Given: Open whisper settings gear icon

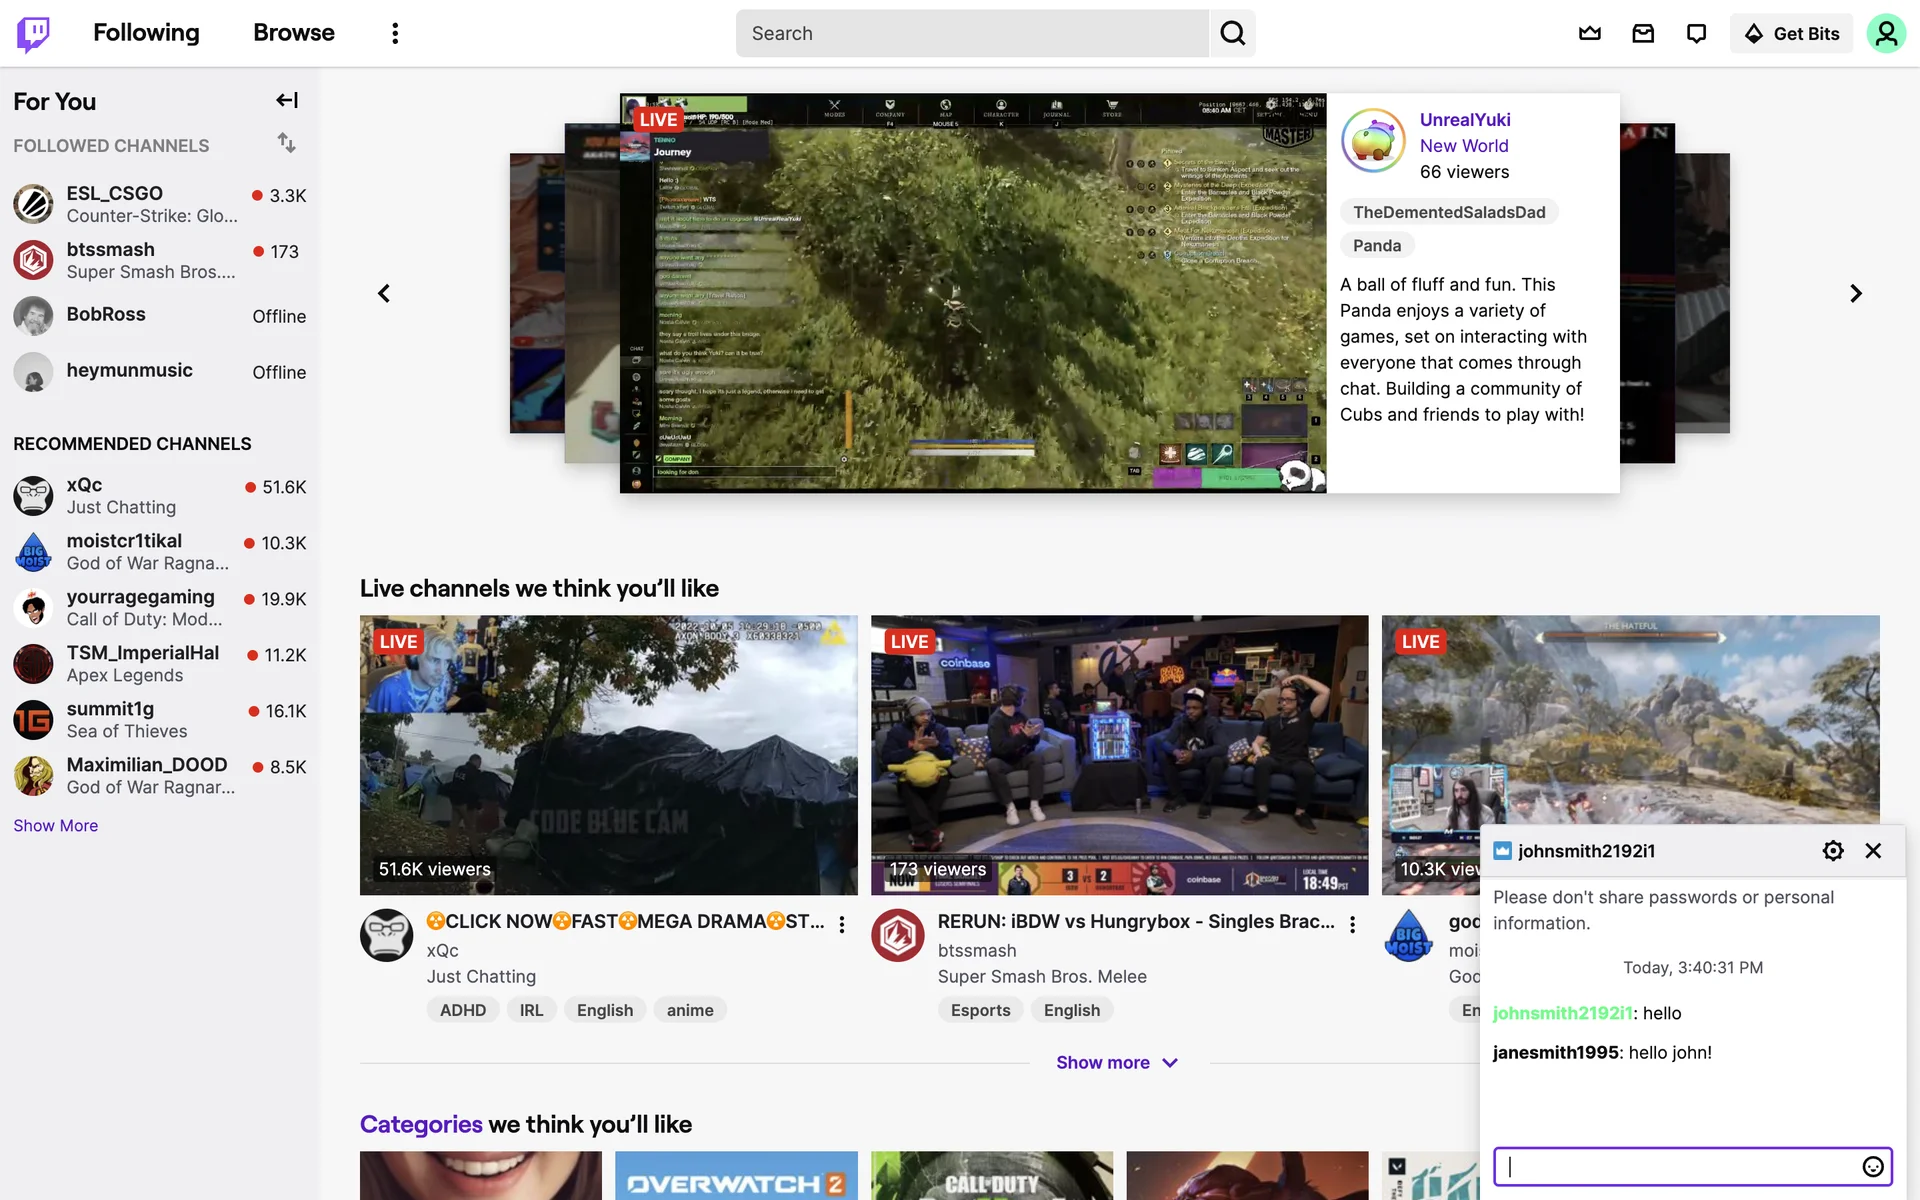Looking at the screenshot, I should pyautogui.click(x=1832, y=850).
